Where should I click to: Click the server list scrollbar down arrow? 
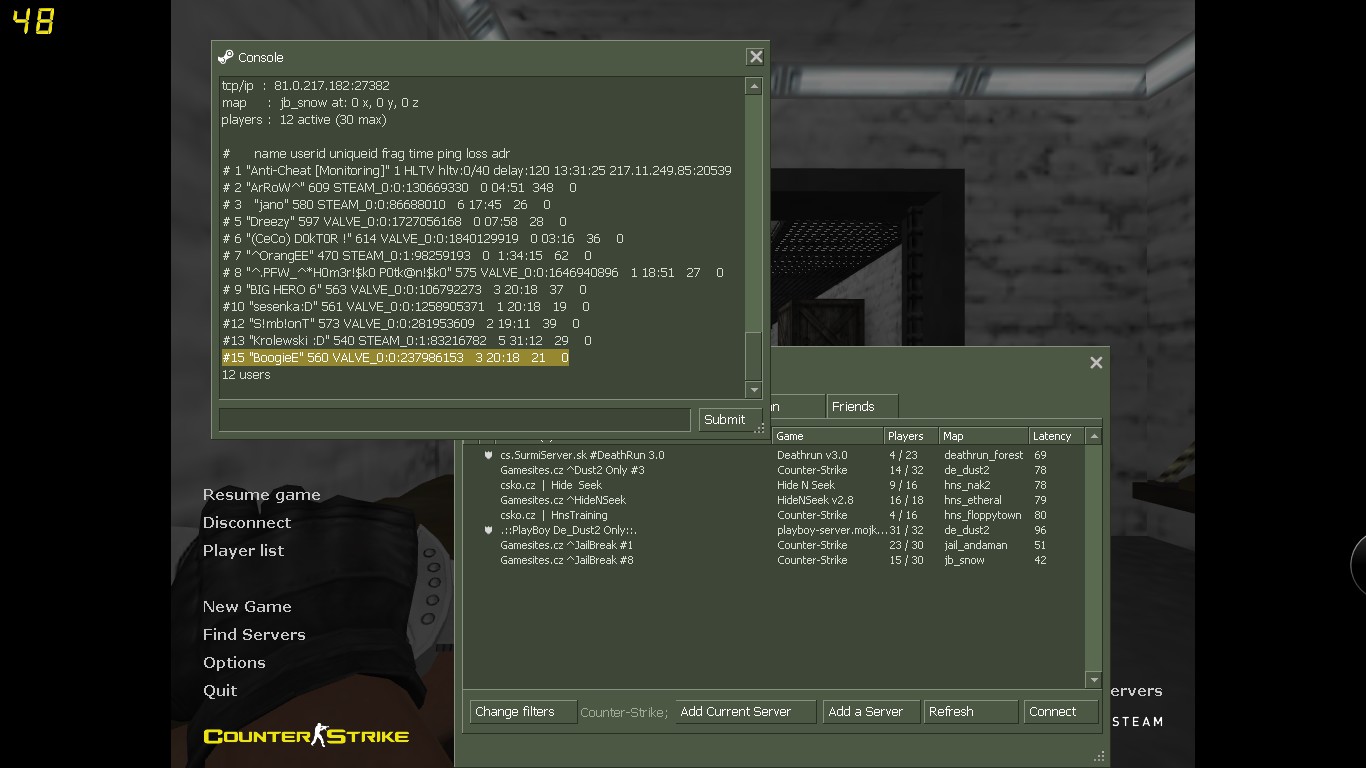(1094, 680)
